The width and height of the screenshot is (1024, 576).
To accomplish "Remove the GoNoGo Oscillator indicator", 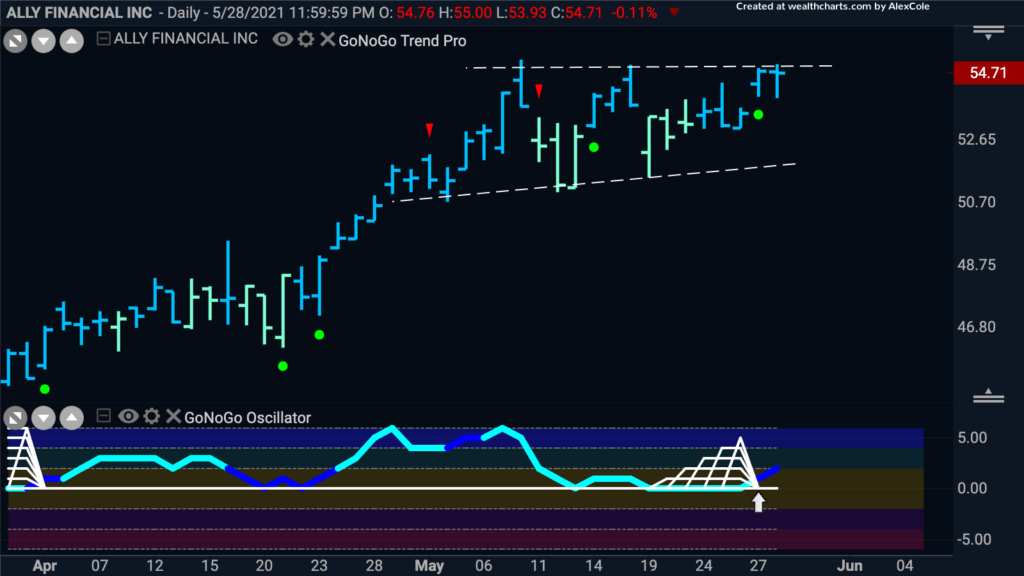I will coord(173,416).
